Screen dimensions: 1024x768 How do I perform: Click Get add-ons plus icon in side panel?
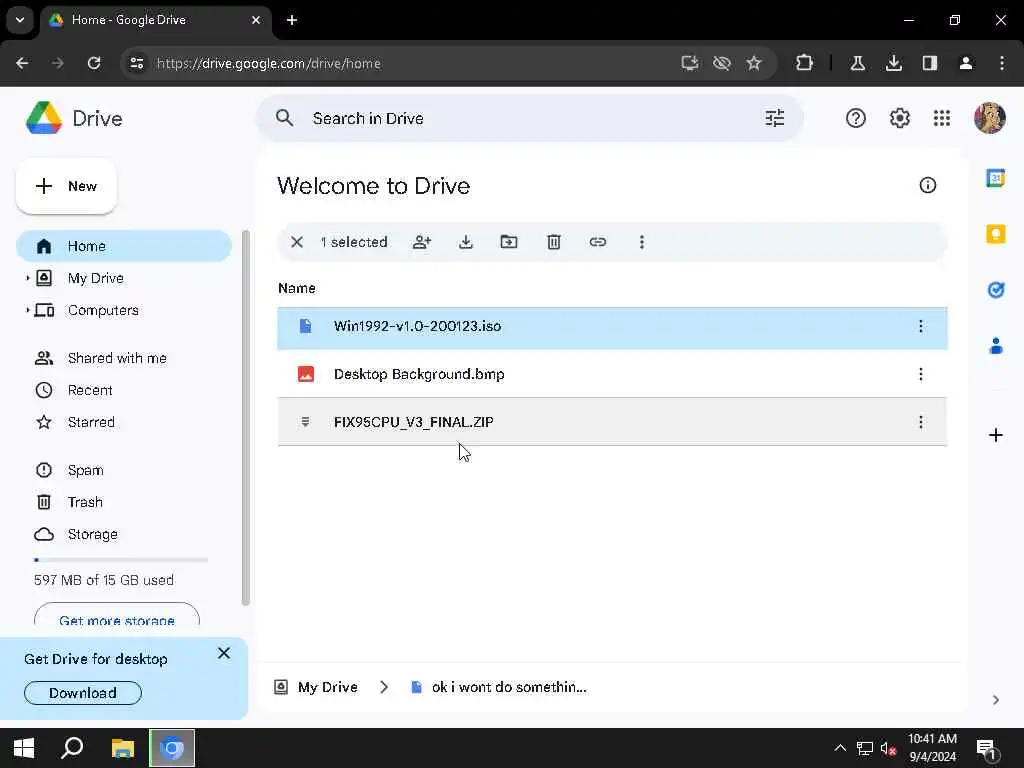[995, 435]
